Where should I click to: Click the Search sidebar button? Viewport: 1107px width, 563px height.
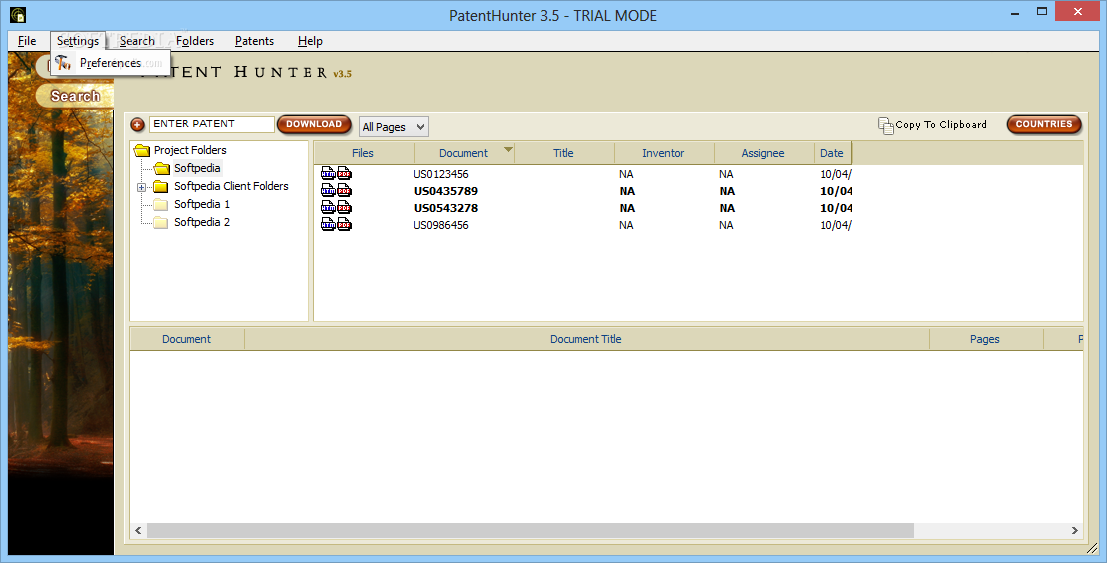[x=74, y=96]
